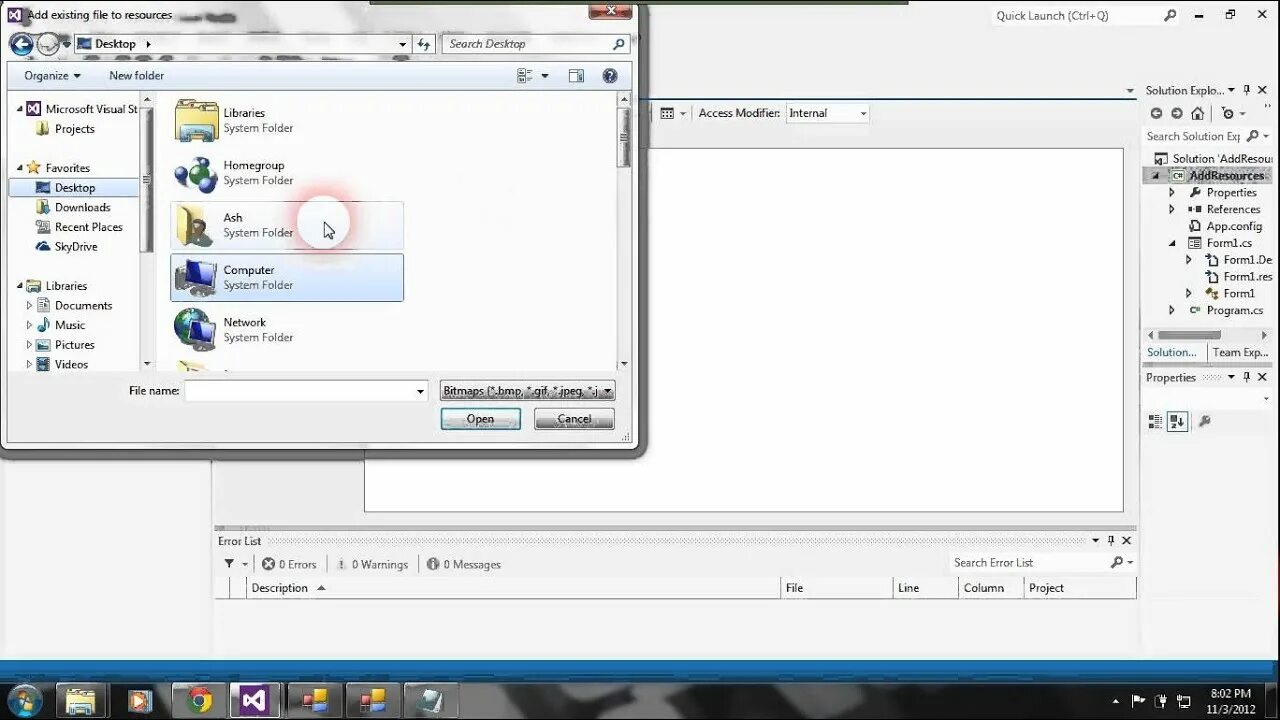Open Action Center flag in tray
Viewport: 1280px width, 720px height.
[1138, 700]
